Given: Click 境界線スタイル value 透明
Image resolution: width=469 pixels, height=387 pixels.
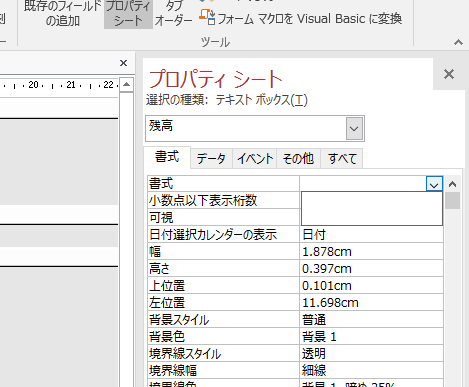Looking at the screenshot, I should pos(371,354).
